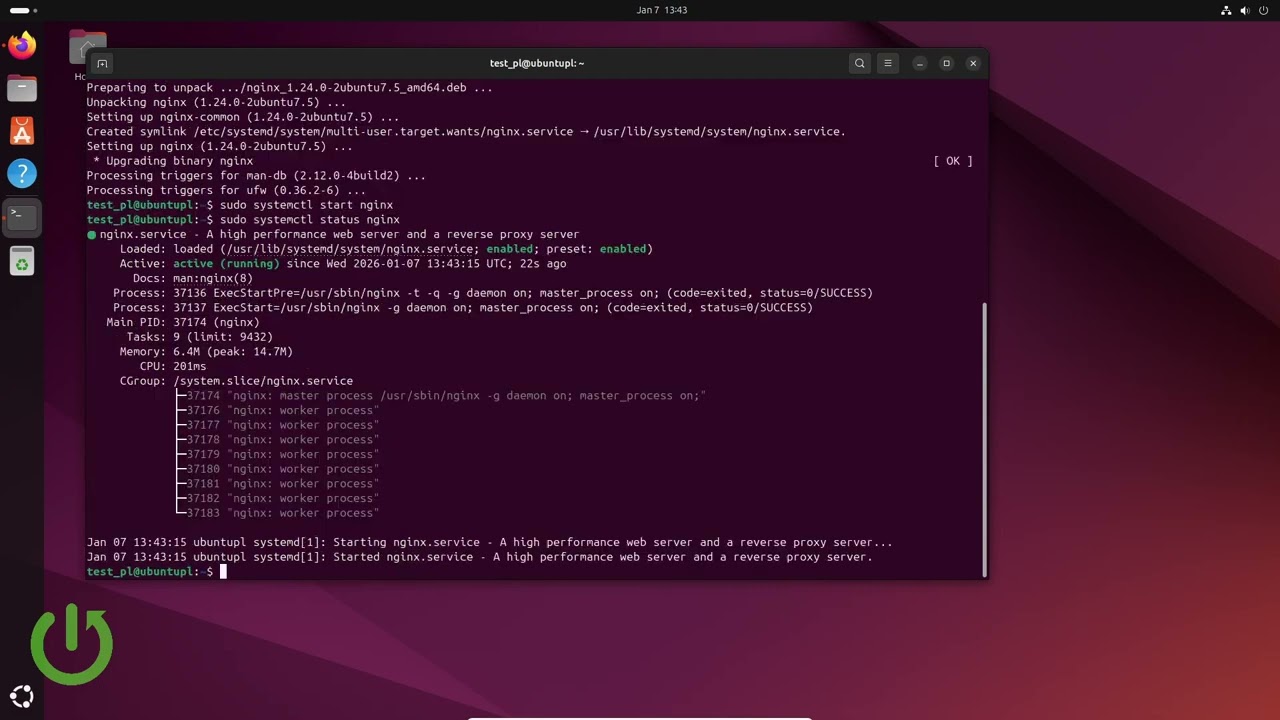Click the 'Main PID: 37174 (nginx)' line

[x=183, y=322]
